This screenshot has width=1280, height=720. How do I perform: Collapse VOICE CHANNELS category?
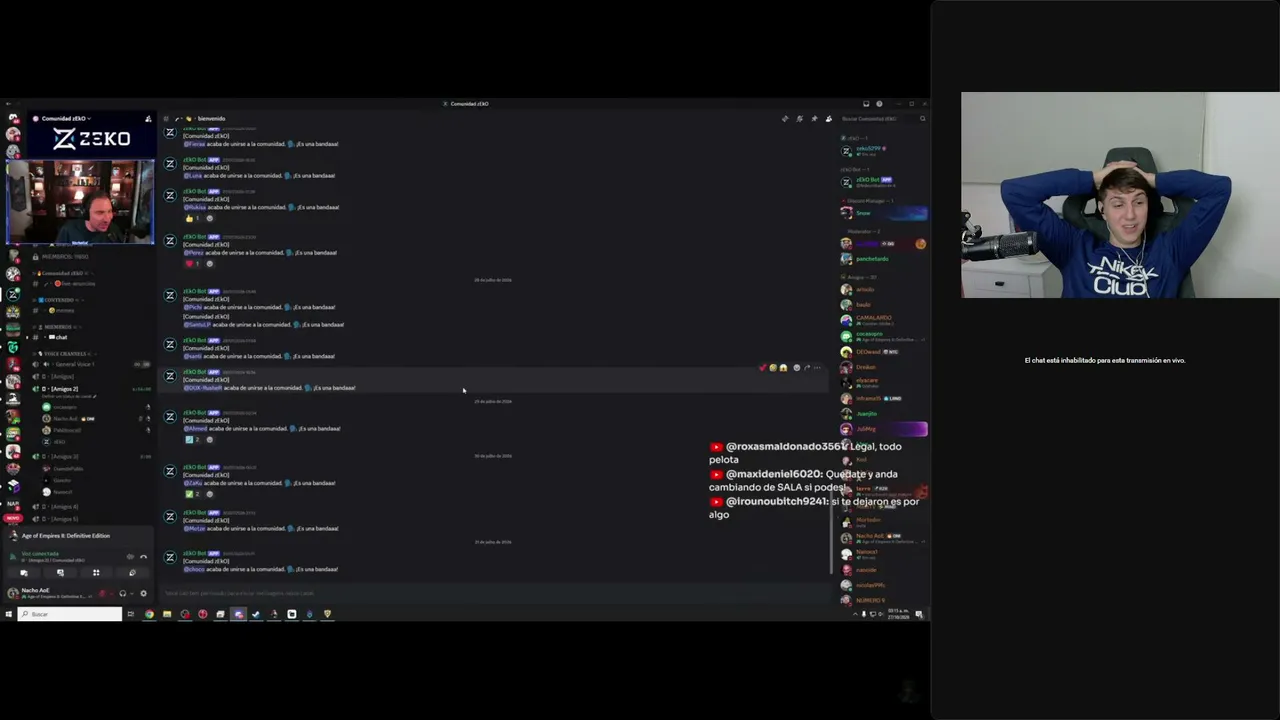coord(68,354)
